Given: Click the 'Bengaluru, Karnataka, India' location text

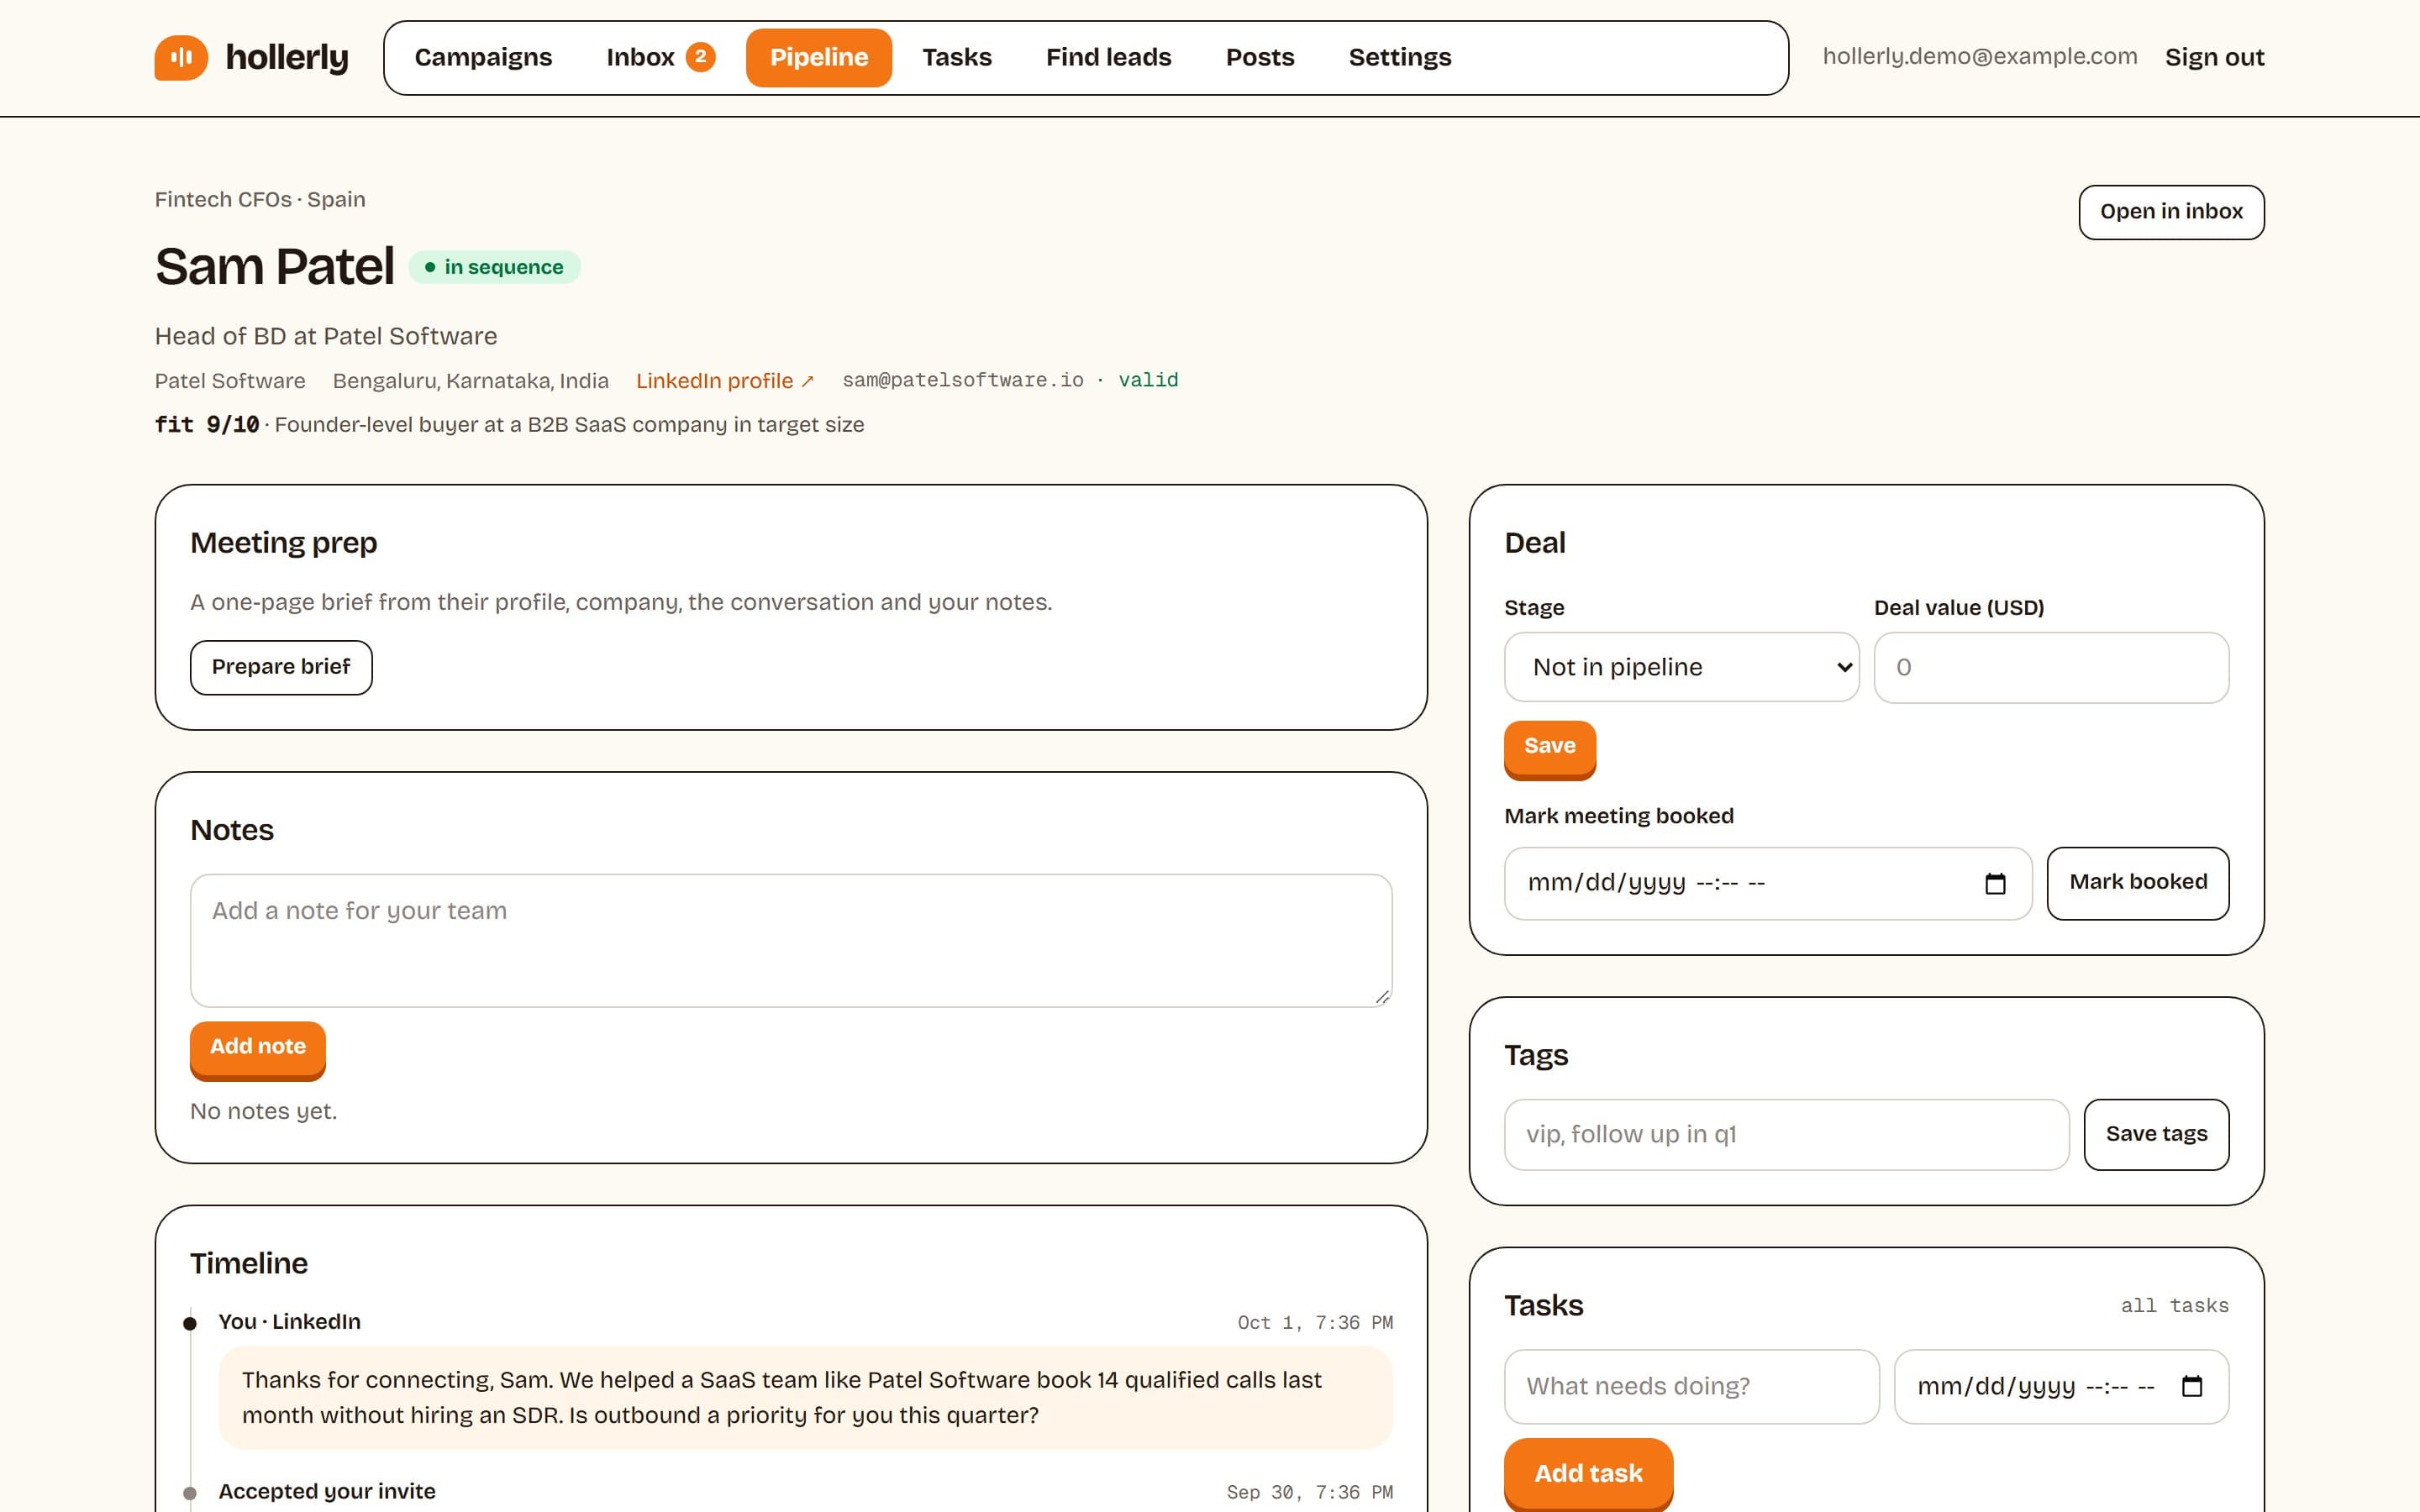Looking at the screenshot, I should click(470, 381).
